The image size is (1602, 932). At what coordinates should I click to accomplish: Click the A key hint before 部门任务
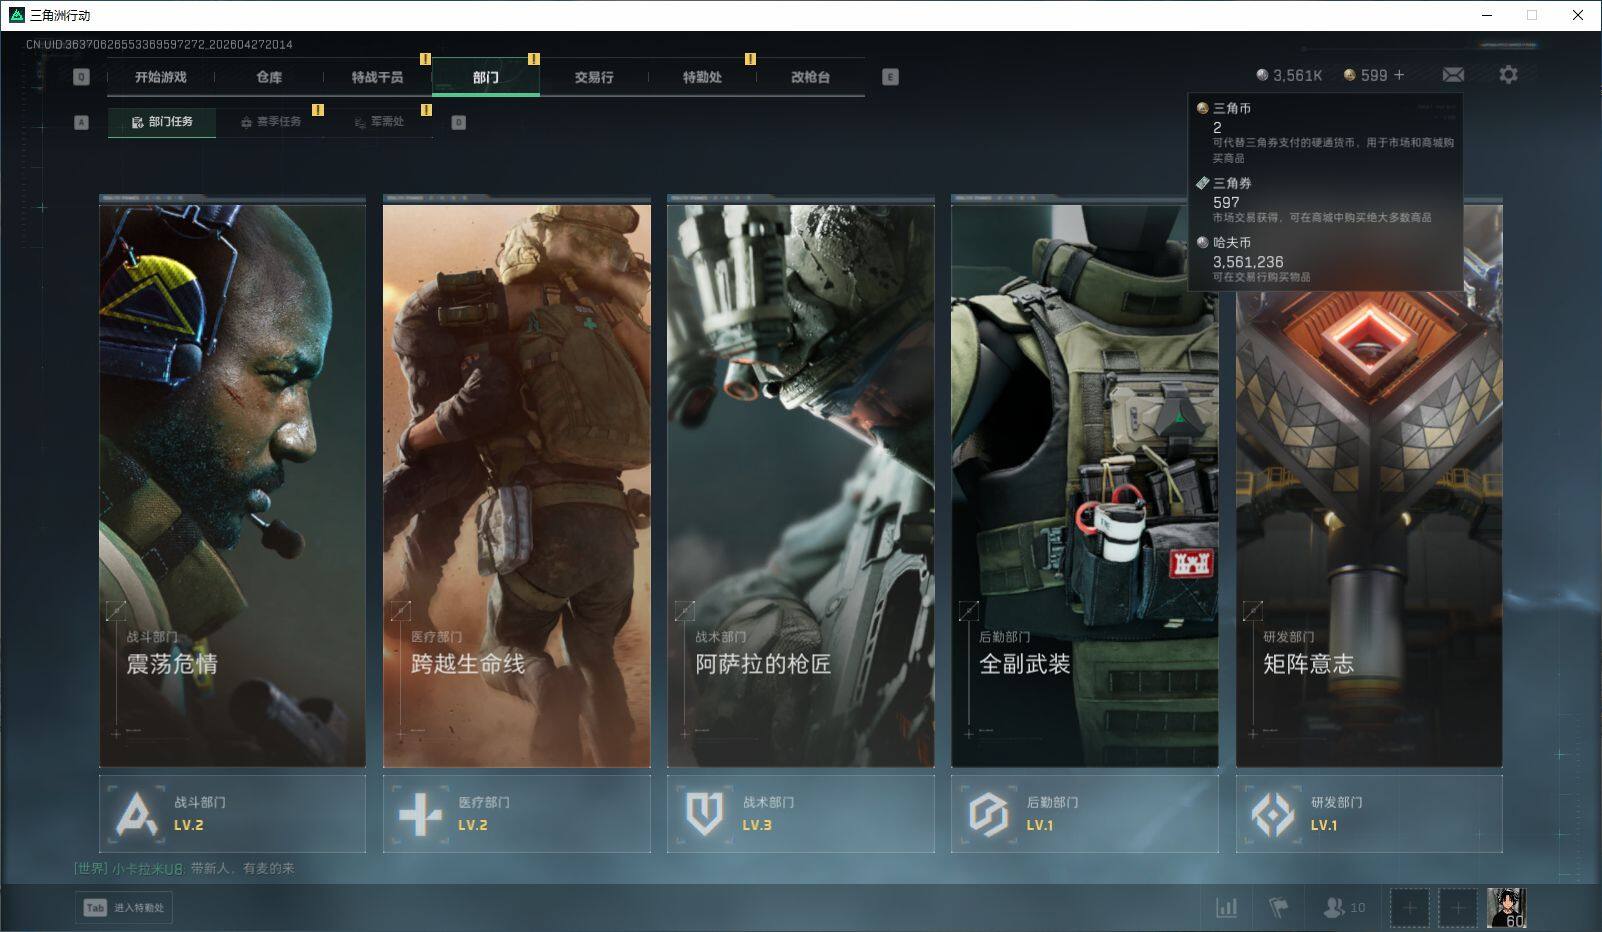82,122
